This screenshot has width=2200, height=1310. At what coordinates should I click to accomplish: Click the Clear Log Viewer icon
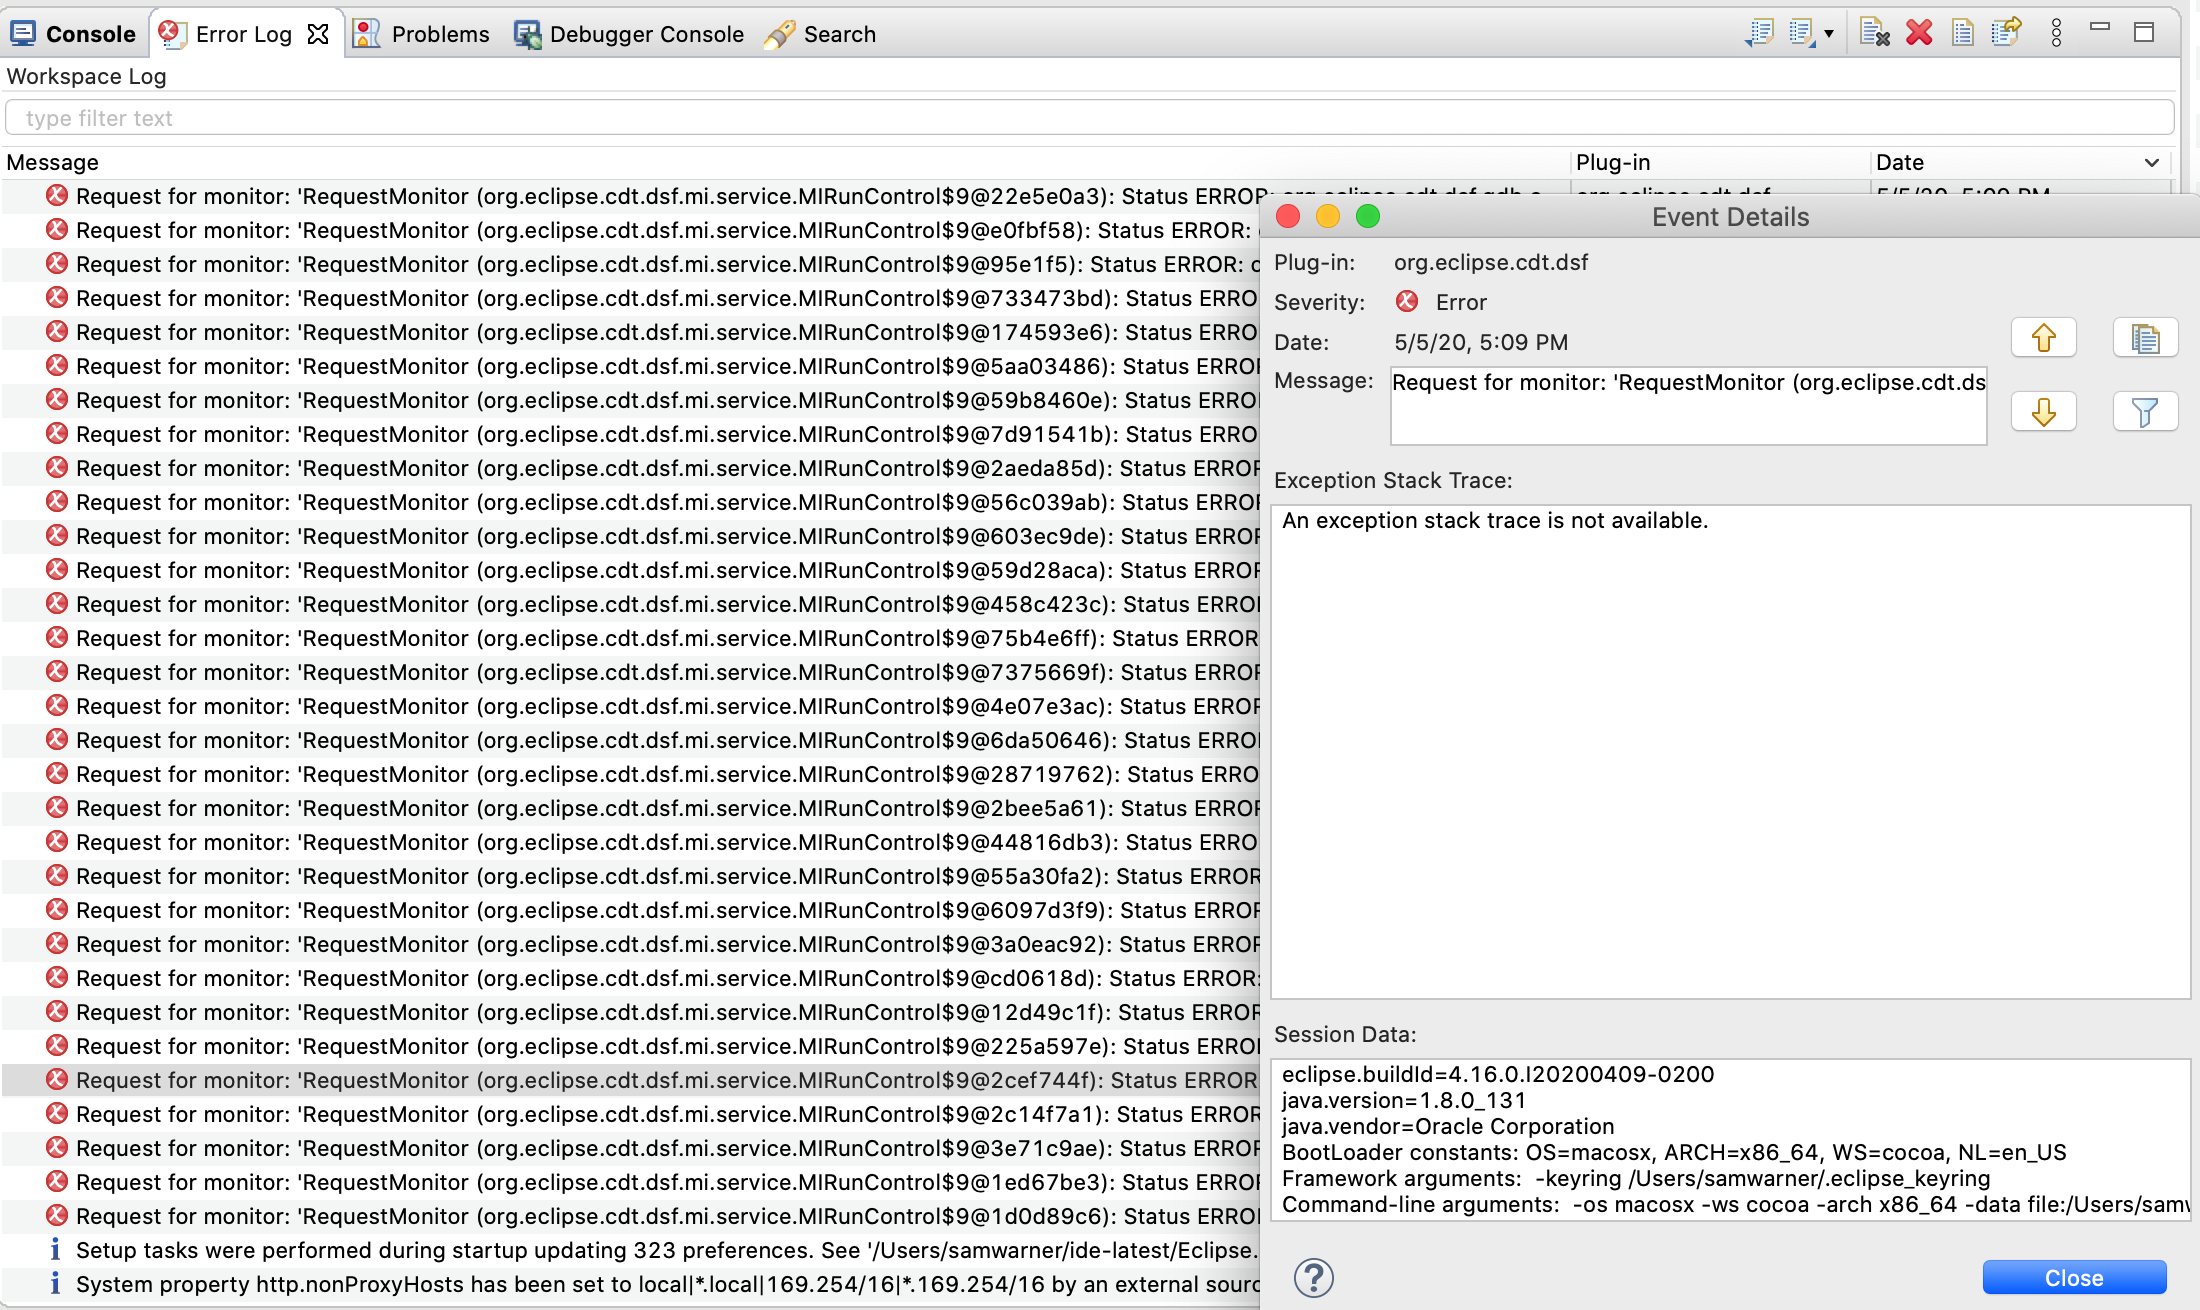coord(1874,33)
